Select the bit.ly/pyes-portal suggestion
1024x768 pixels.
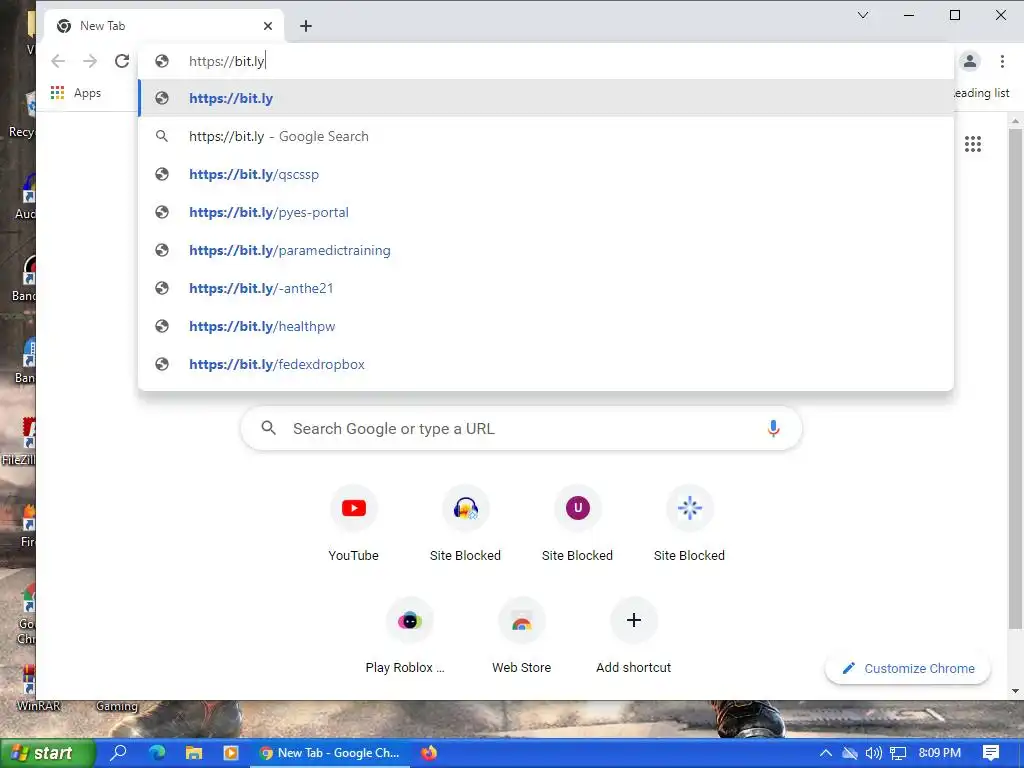pyautogui.click(x=546, y=212)
